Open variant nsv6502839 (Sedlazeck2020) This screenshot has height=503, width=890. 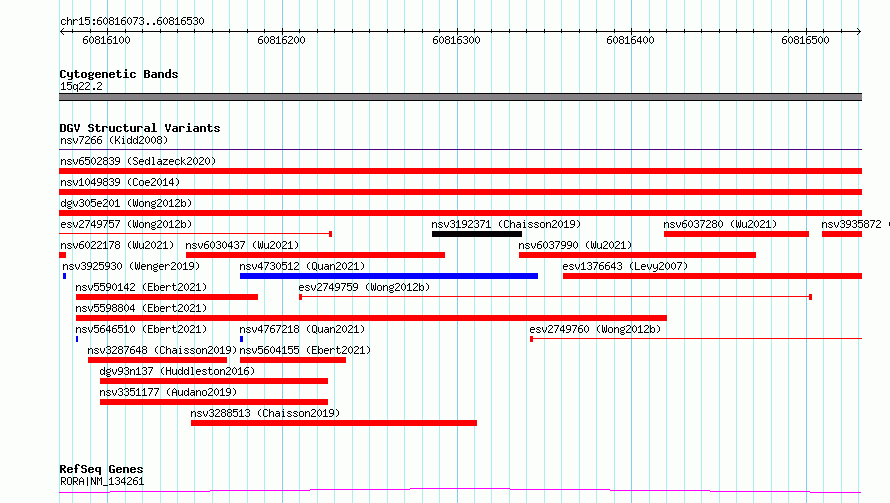(138, 161)
